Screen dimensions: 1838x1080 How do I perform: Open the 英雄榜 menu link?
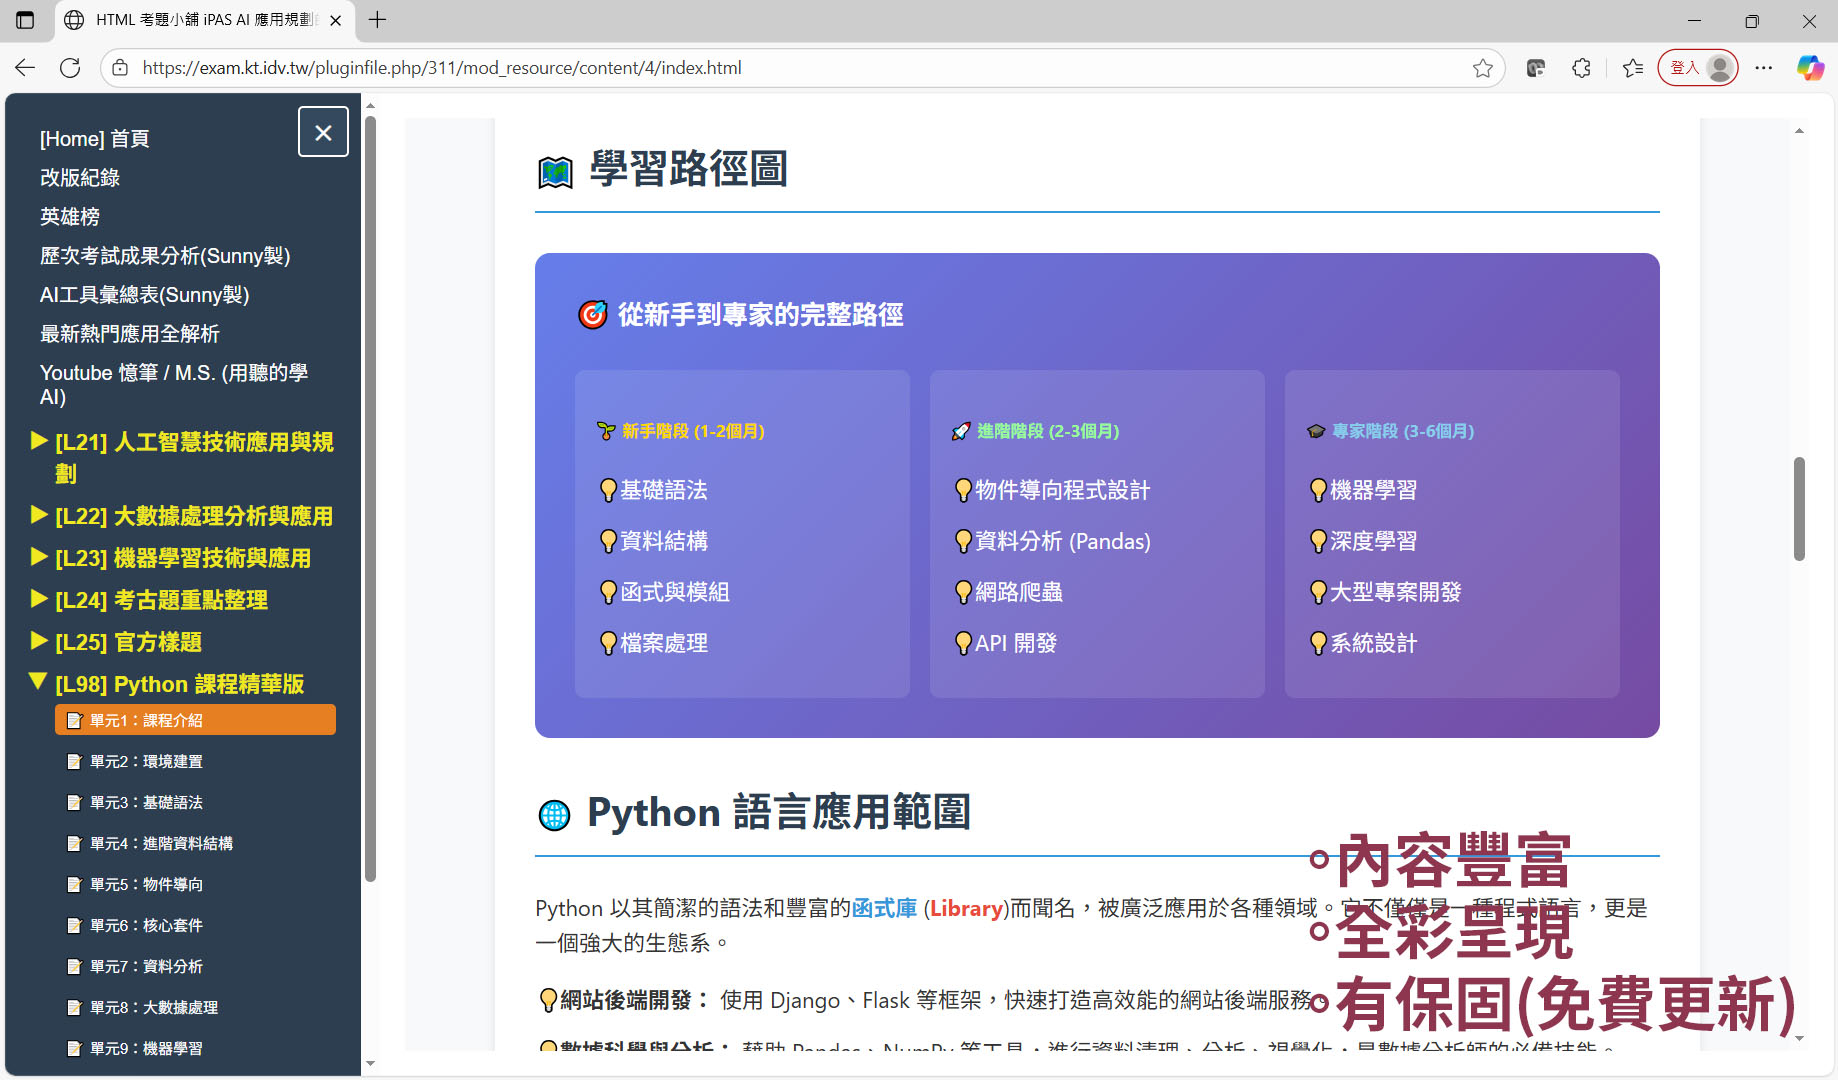70,217
